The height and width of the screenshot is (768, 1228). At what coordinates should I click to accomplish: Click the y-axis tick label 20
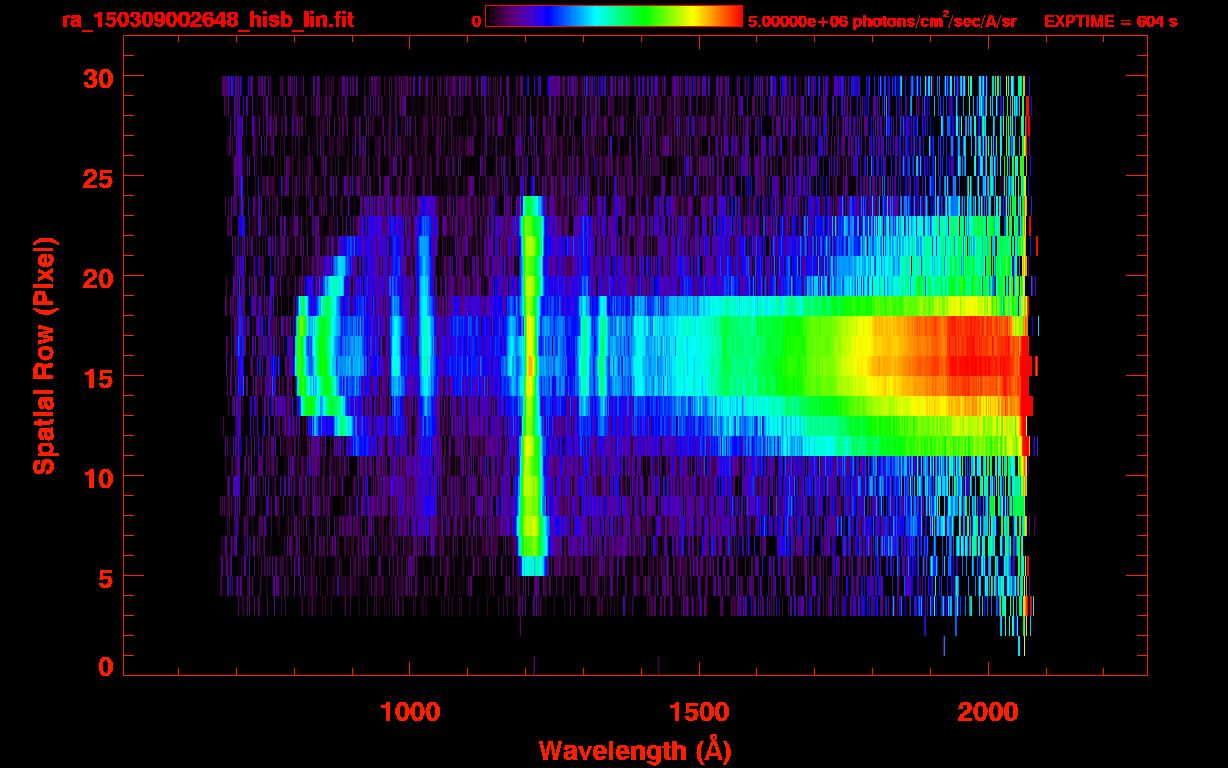click(x=96, y=277)
